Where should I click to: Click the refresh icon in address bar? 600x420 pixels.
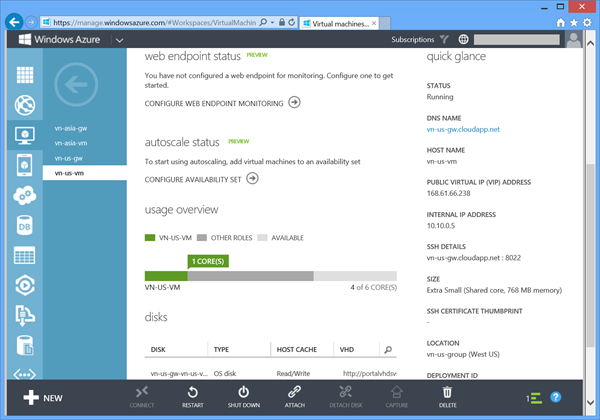(292, 22)
